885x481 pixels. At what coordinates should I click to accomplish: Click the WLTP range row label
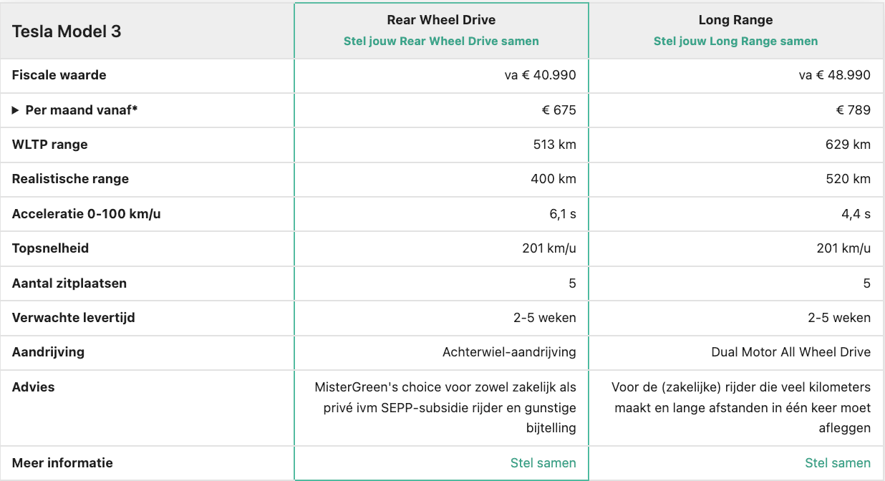click(50, 145)
